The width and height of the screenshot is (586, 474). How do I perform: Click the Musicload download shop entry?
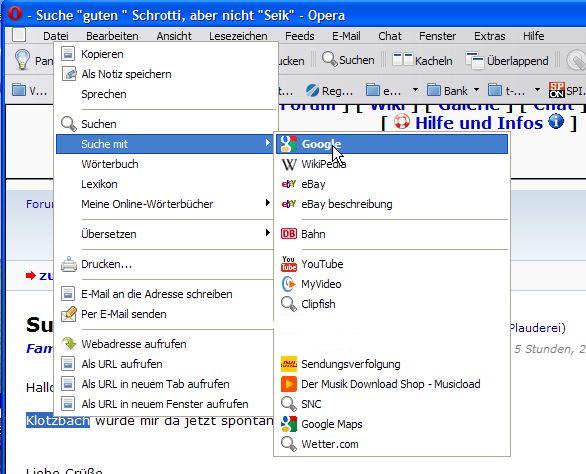(392, 384)
